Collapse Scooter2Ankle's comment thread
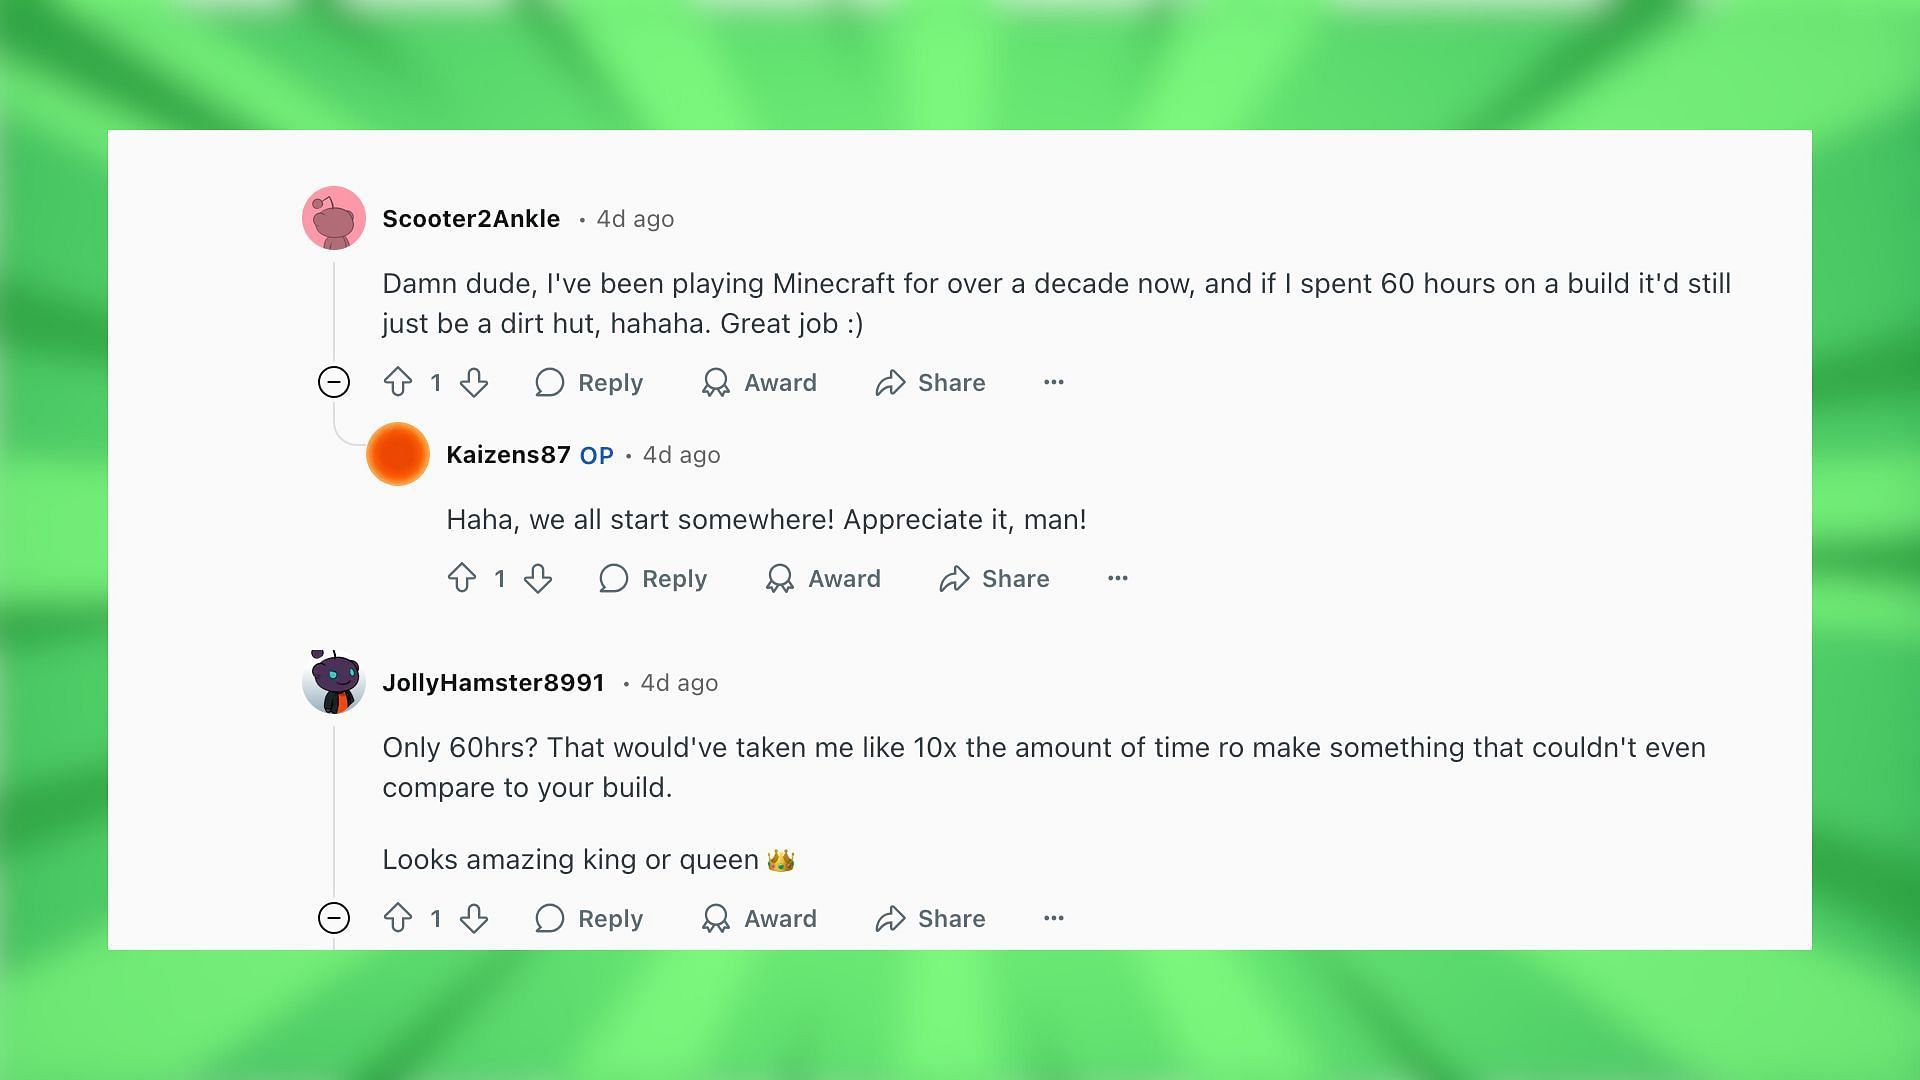This screenshot has height=1080, width=1920. pos(334,382)
